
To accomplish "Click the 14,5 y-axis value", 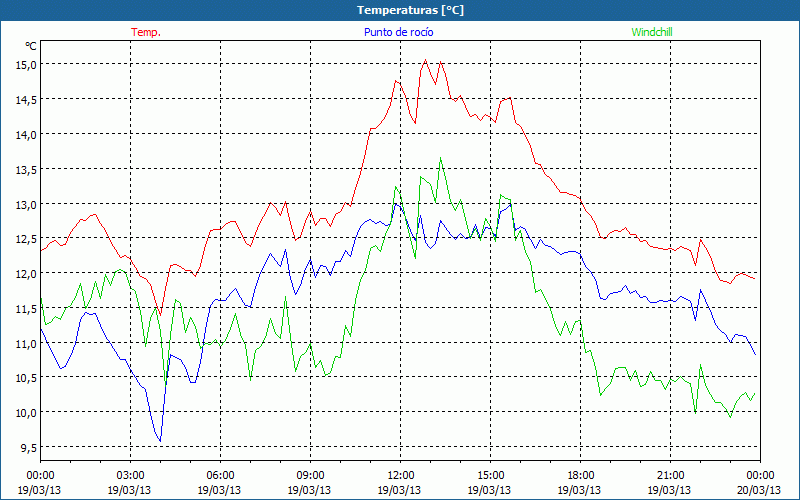I will tap(26, 99).
